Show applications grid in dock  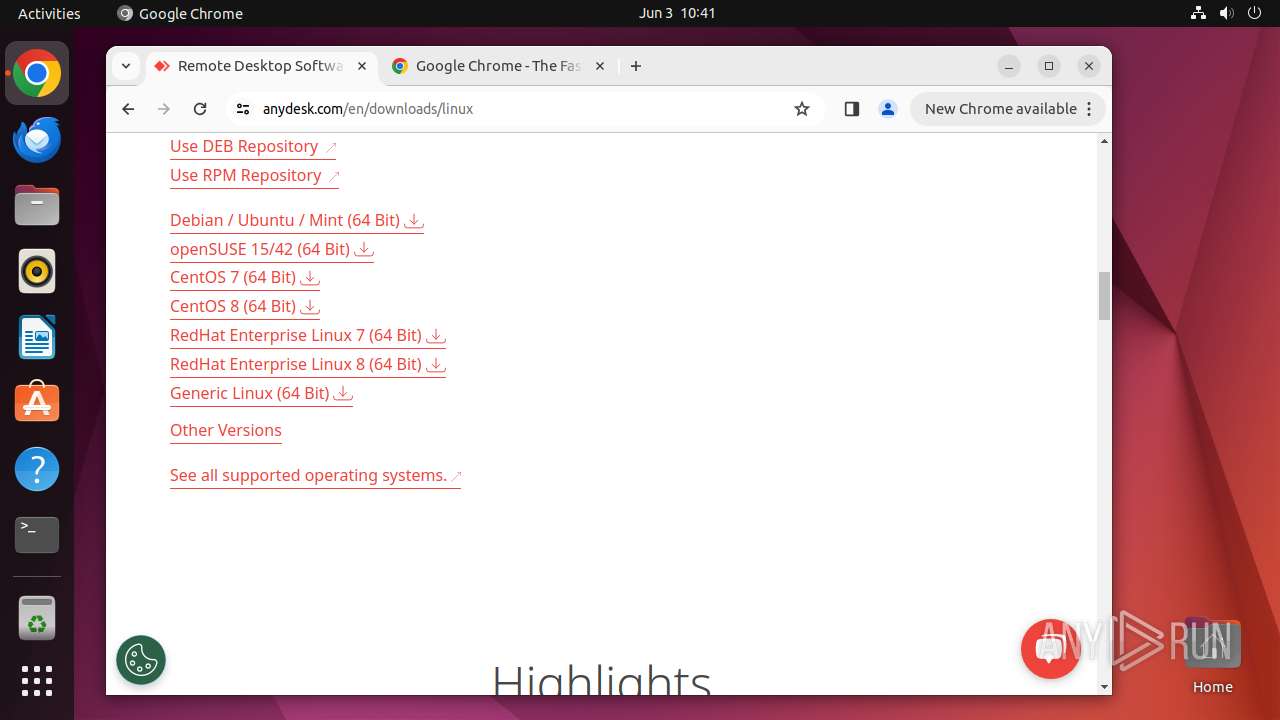pos(37,681)
